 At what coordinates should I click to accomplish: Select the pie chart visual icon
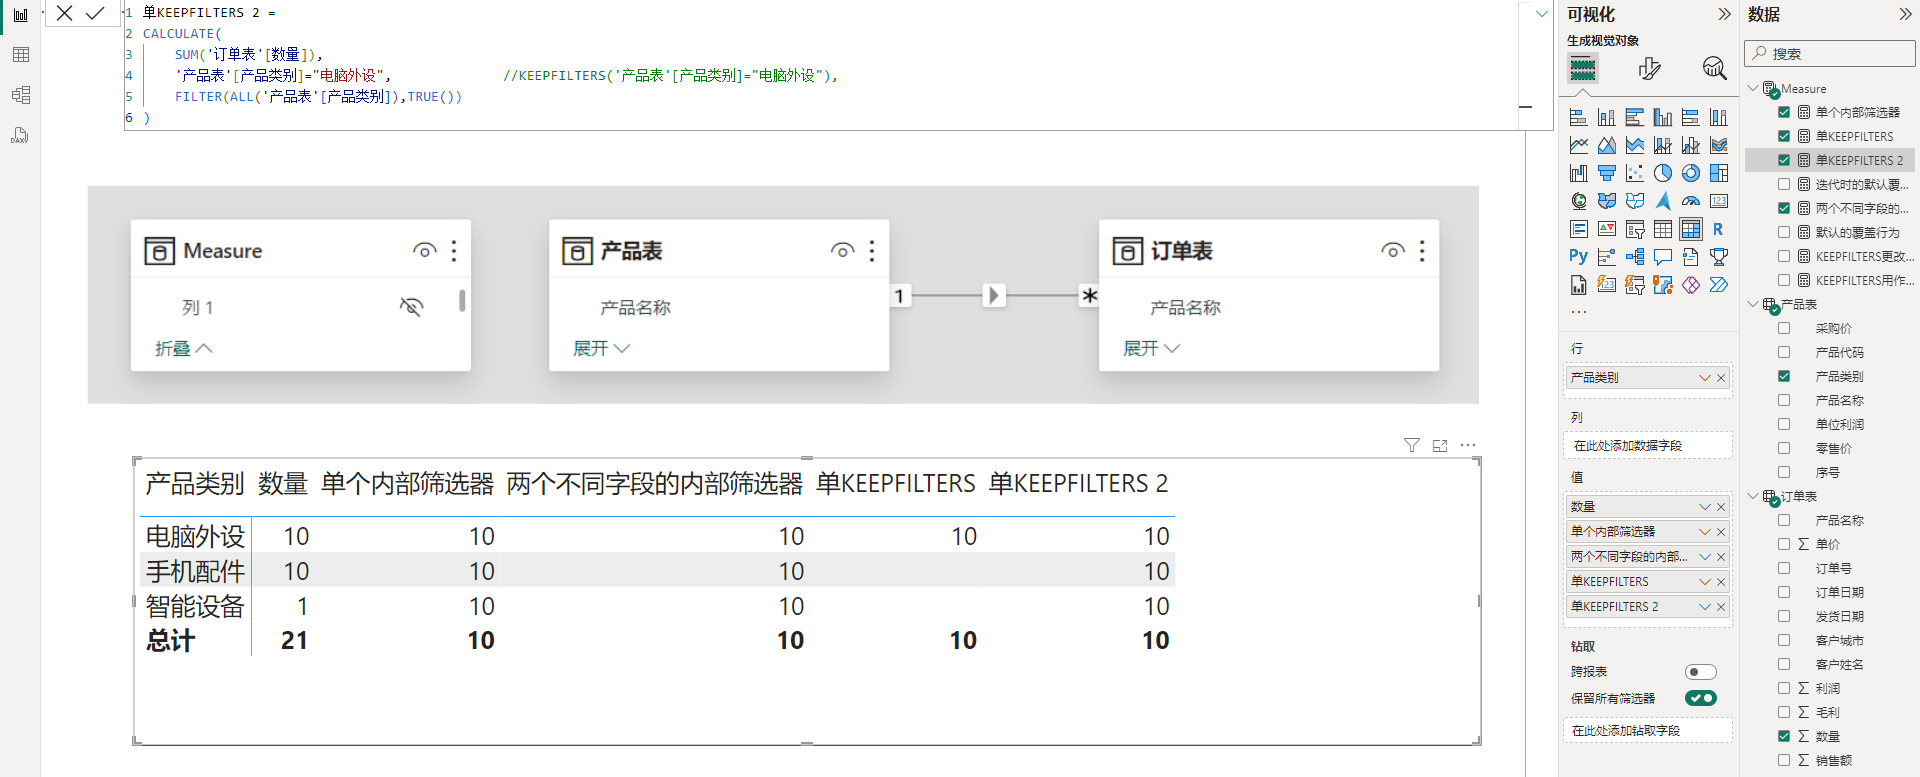1662,173
